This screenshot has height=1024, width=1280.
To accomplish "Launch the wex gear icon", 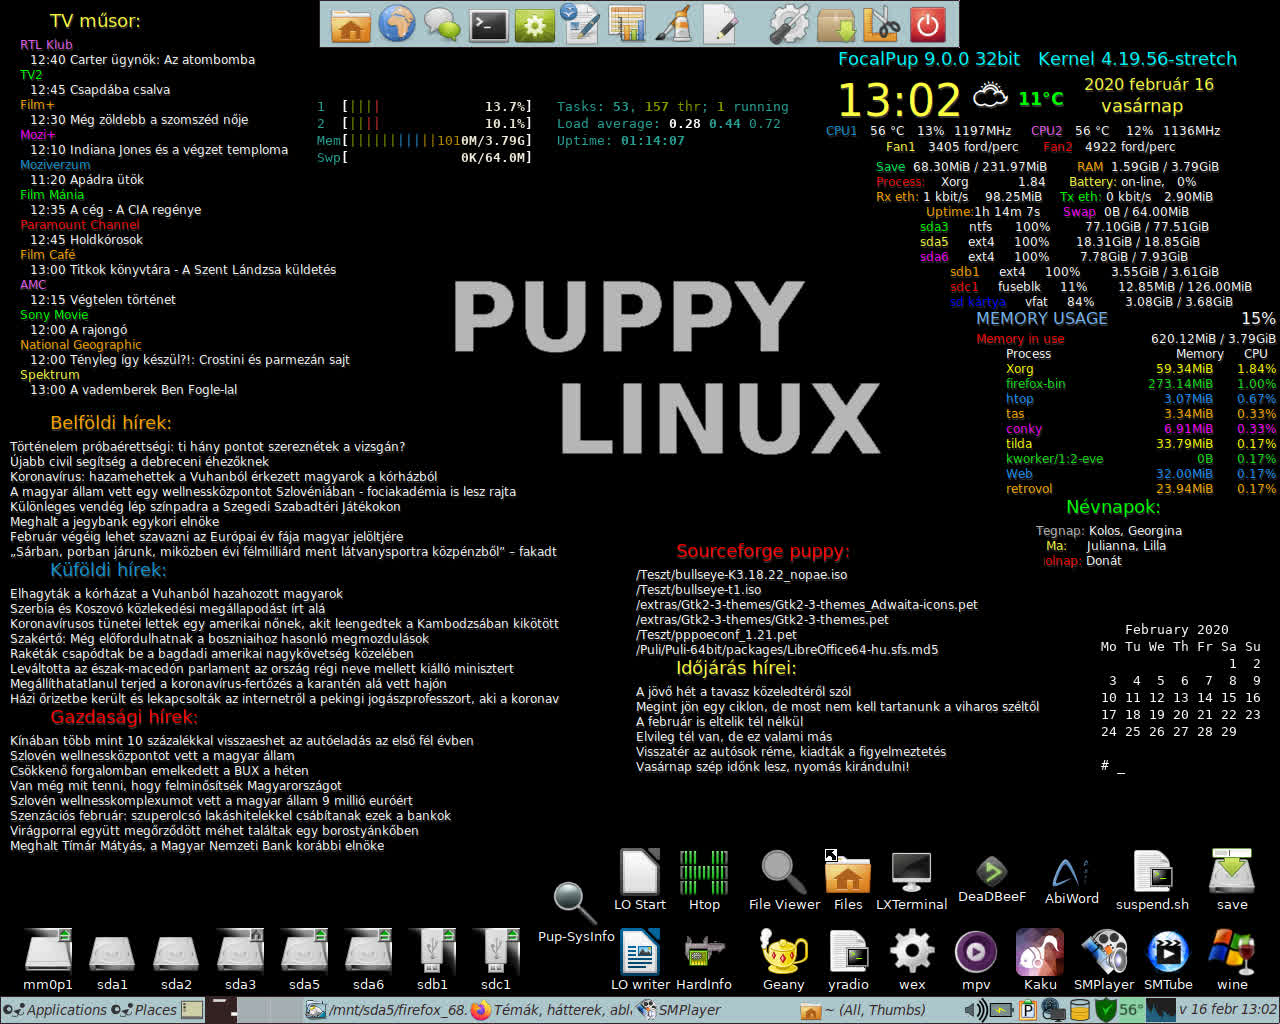I will point(912,961).
